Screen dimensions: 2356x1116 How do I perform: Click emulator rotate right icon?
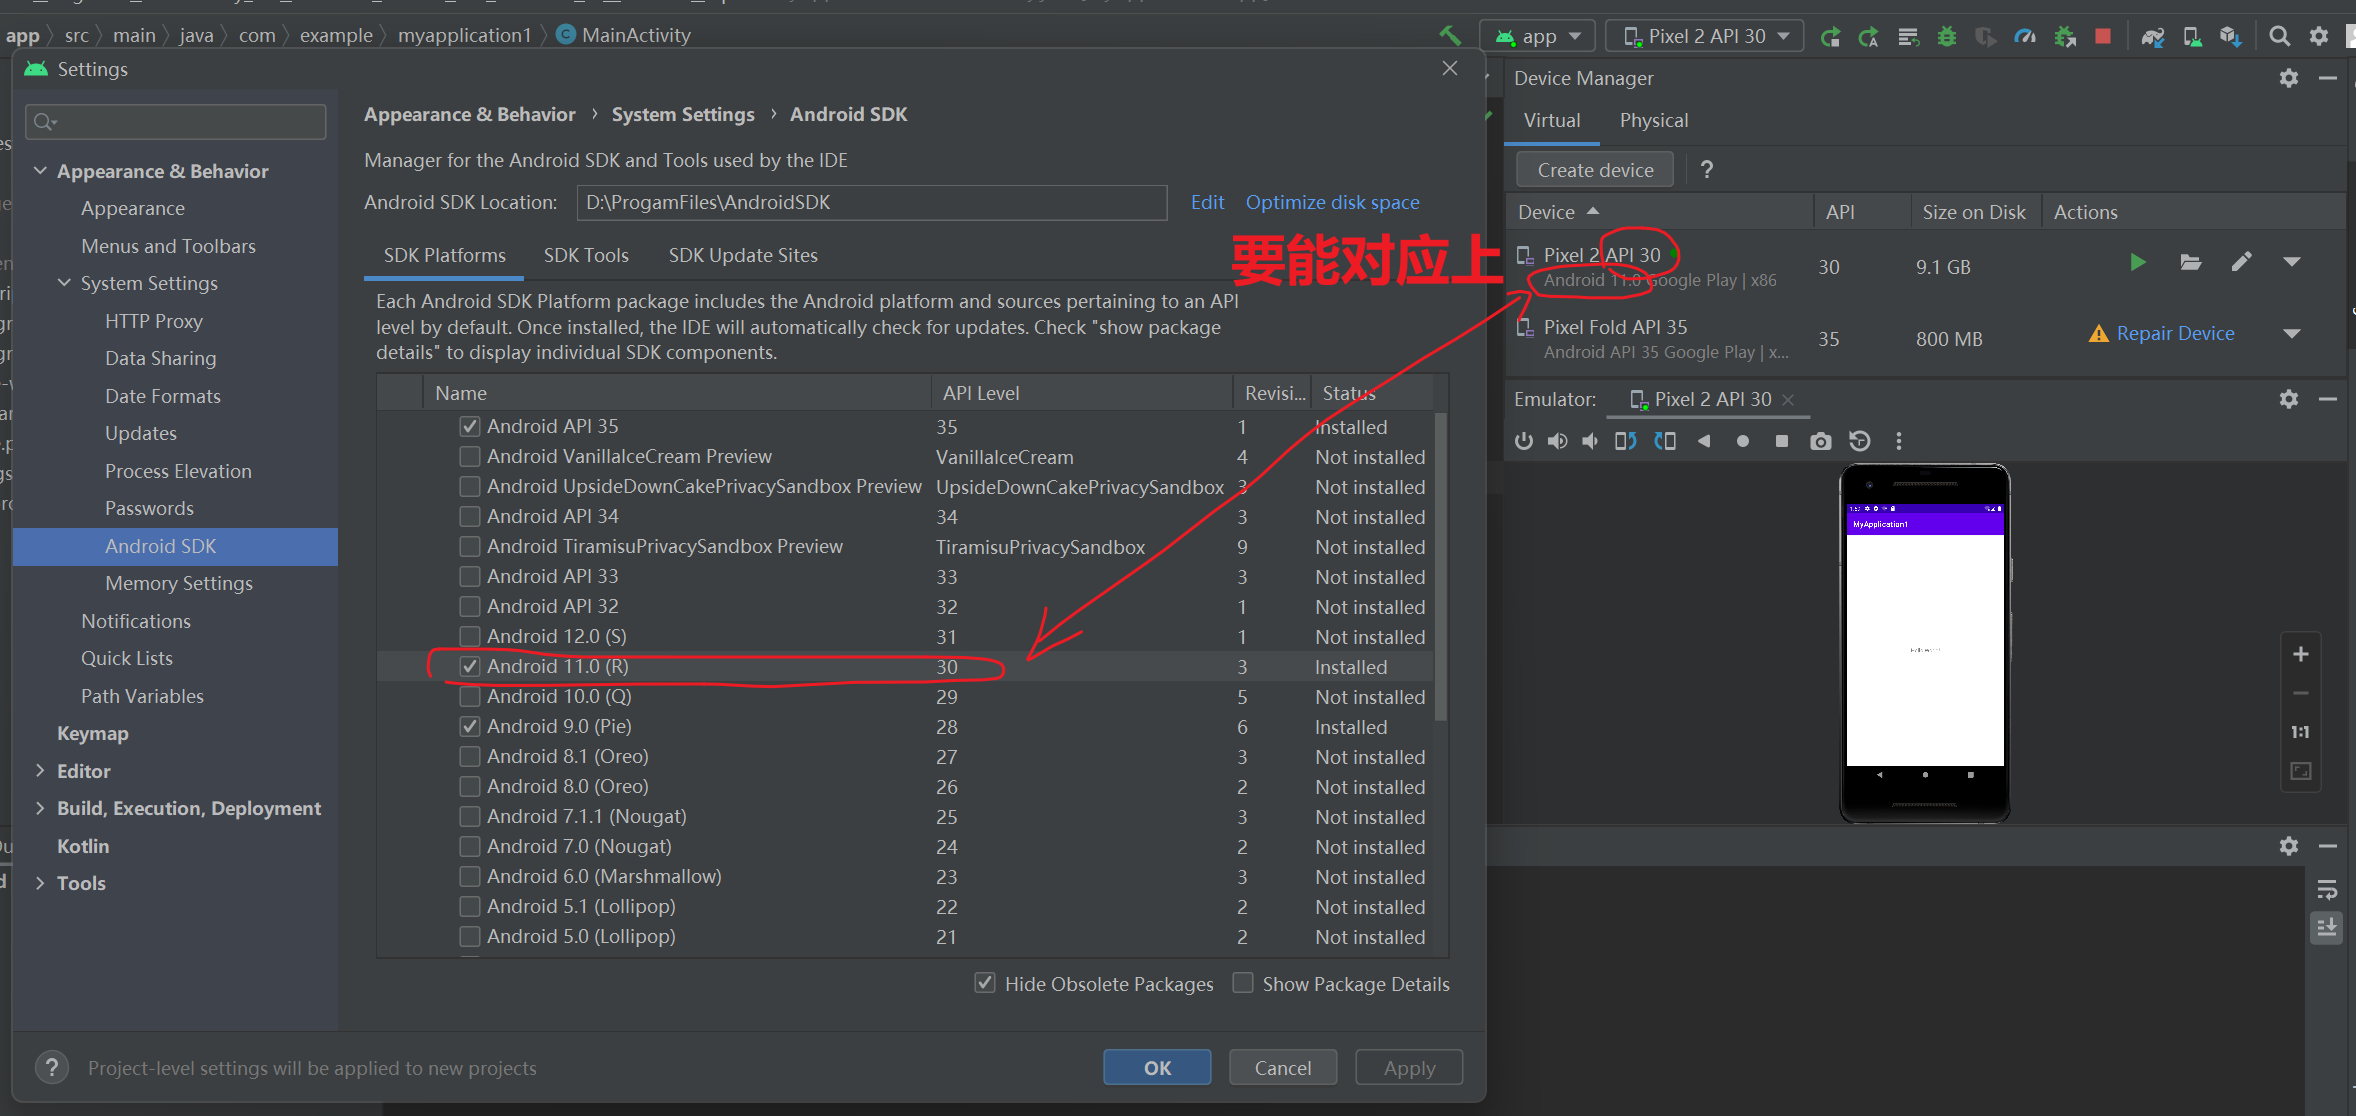coord(1665,441)
